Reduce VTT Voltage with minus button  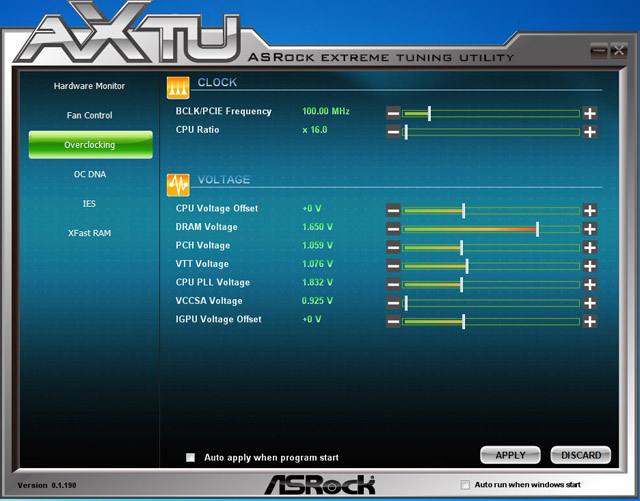click(393, 266)
